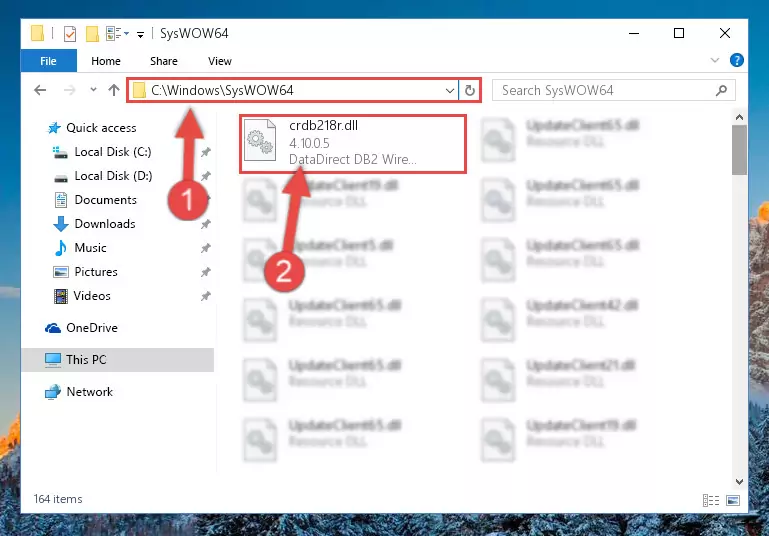Click the New folder quick access icon
769x536 pixels.
(x=92, y=33)
